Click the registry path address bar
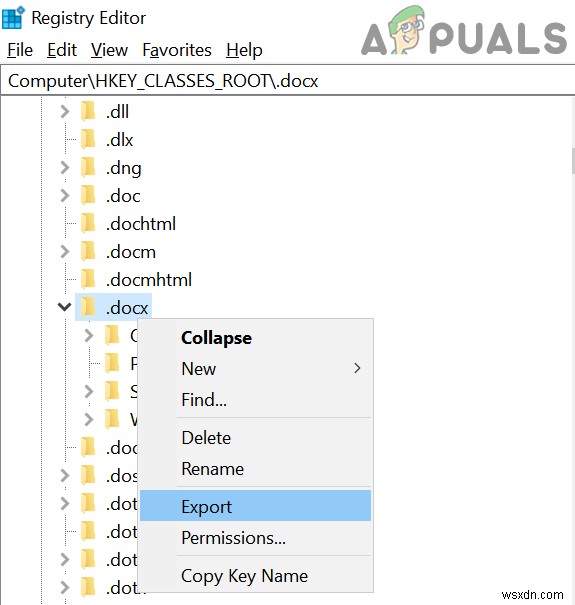 tap(288, 81)
